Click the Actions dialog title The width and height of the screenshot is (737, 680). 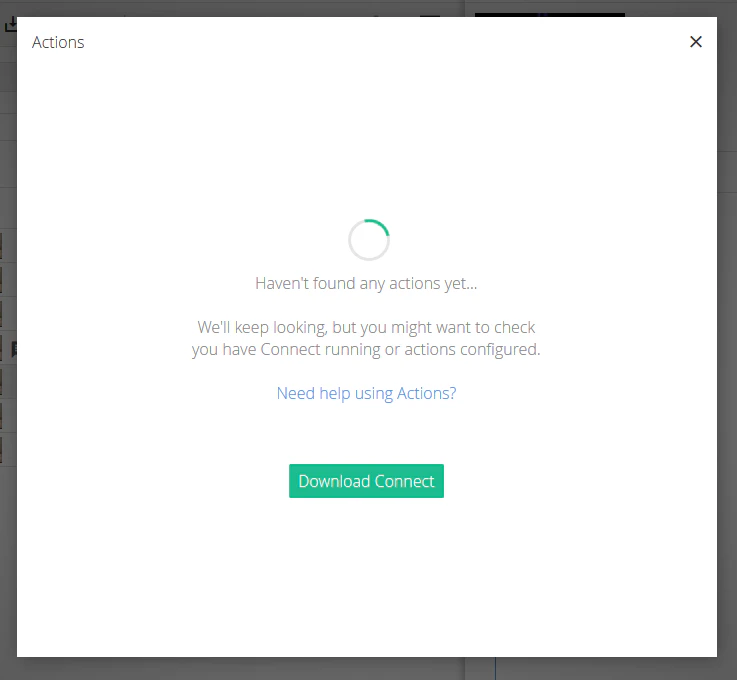click(58, 42)
